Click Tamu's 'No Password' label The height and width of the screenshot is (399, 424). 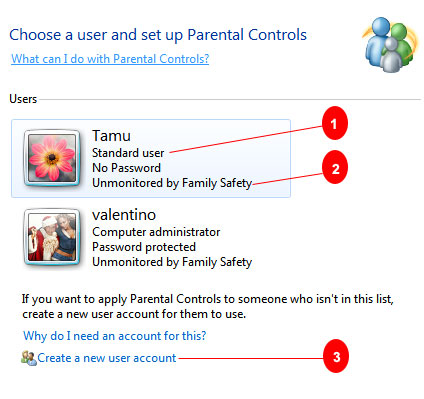[126, 168]
